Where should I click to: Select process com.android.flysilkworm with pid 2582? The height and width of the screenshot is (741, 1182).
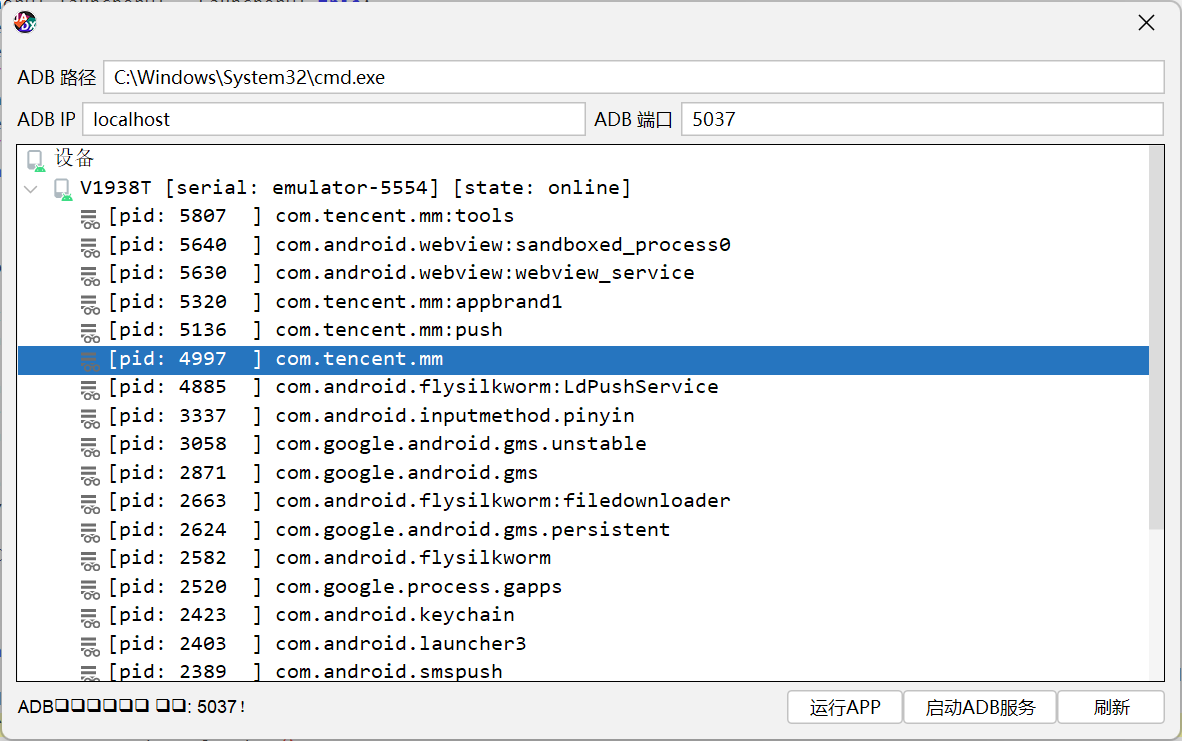coord(330,558)
